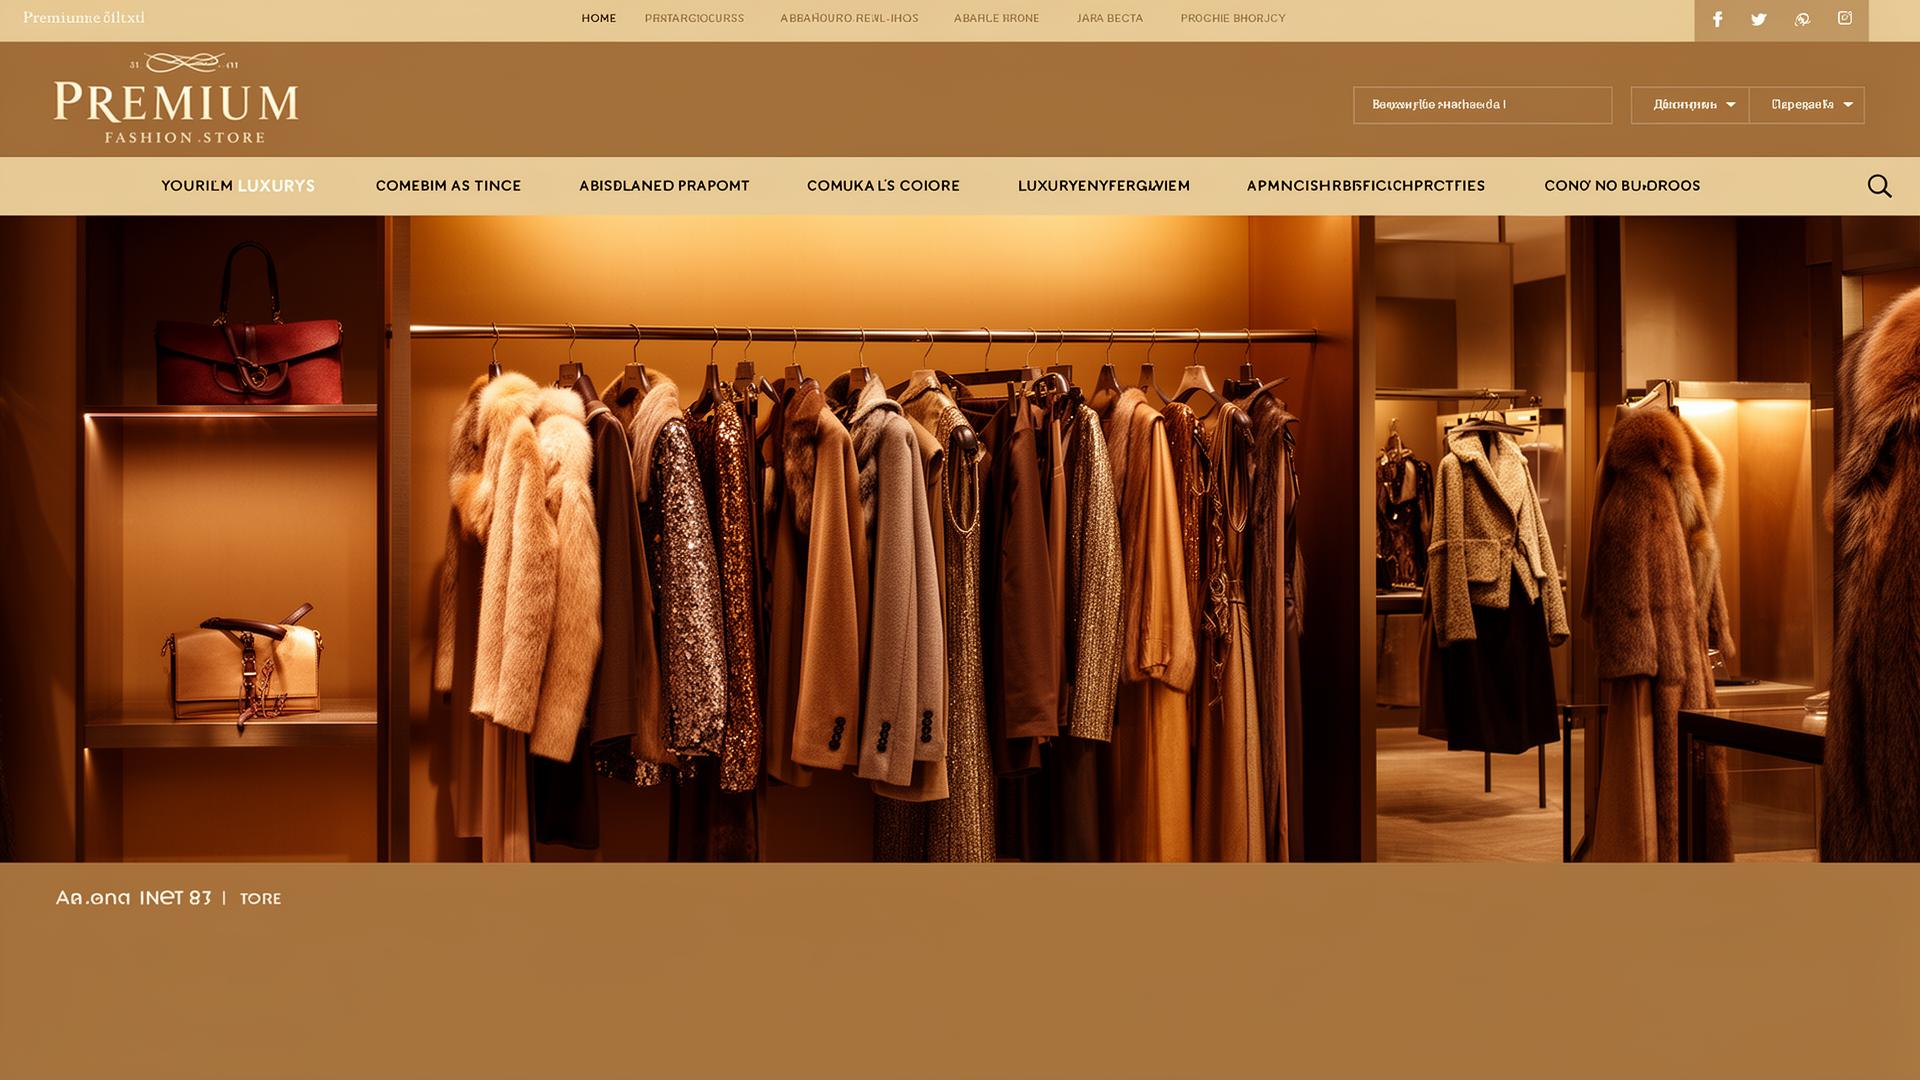
Task: Switch to the COMEBIM AS TINCE tab
Action: pos(448,185)
